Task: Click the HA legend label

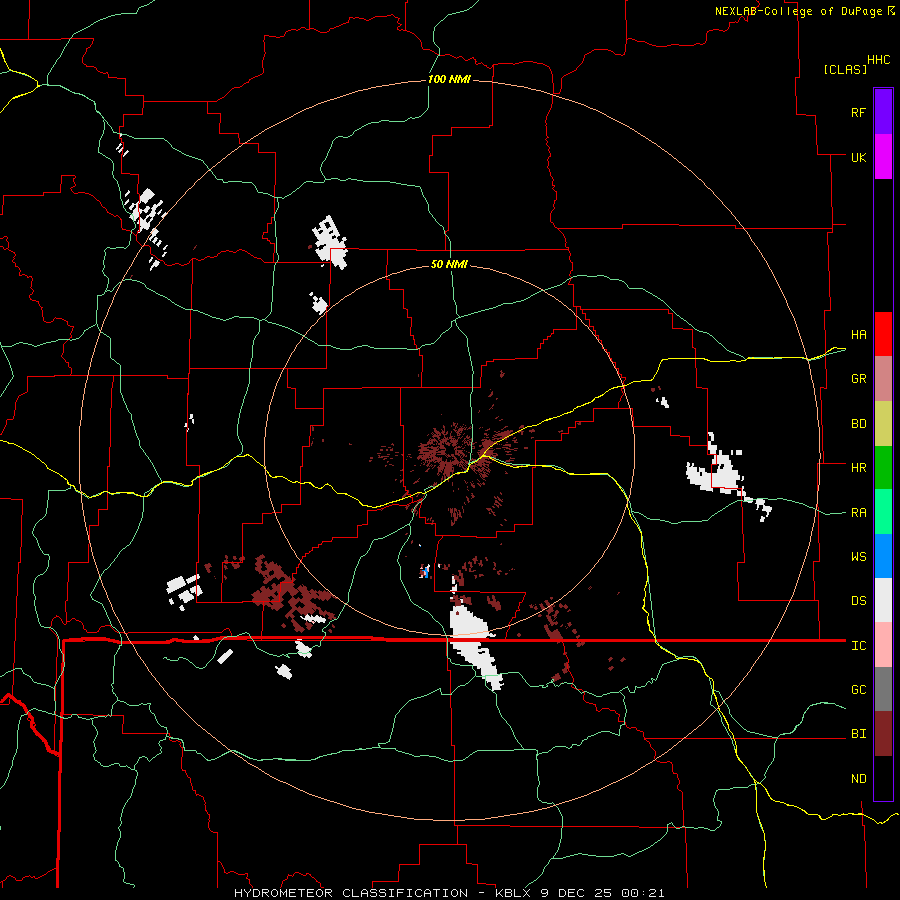Action: pos(858,334)
